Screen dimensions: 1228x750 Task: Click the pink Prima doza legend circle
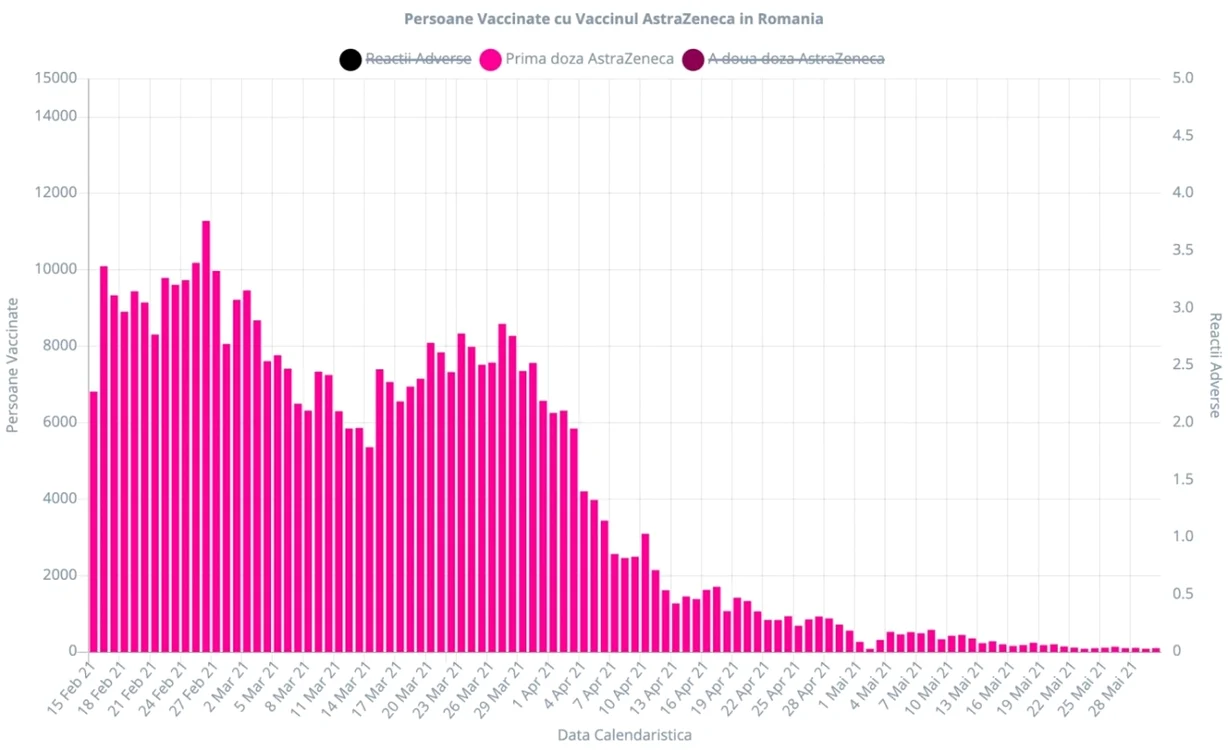click(491, 60)
